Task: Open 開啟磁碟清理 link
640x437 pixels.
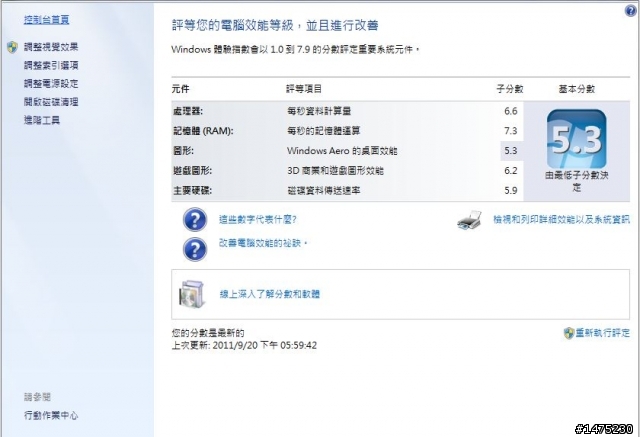Action: pos(51,102)
